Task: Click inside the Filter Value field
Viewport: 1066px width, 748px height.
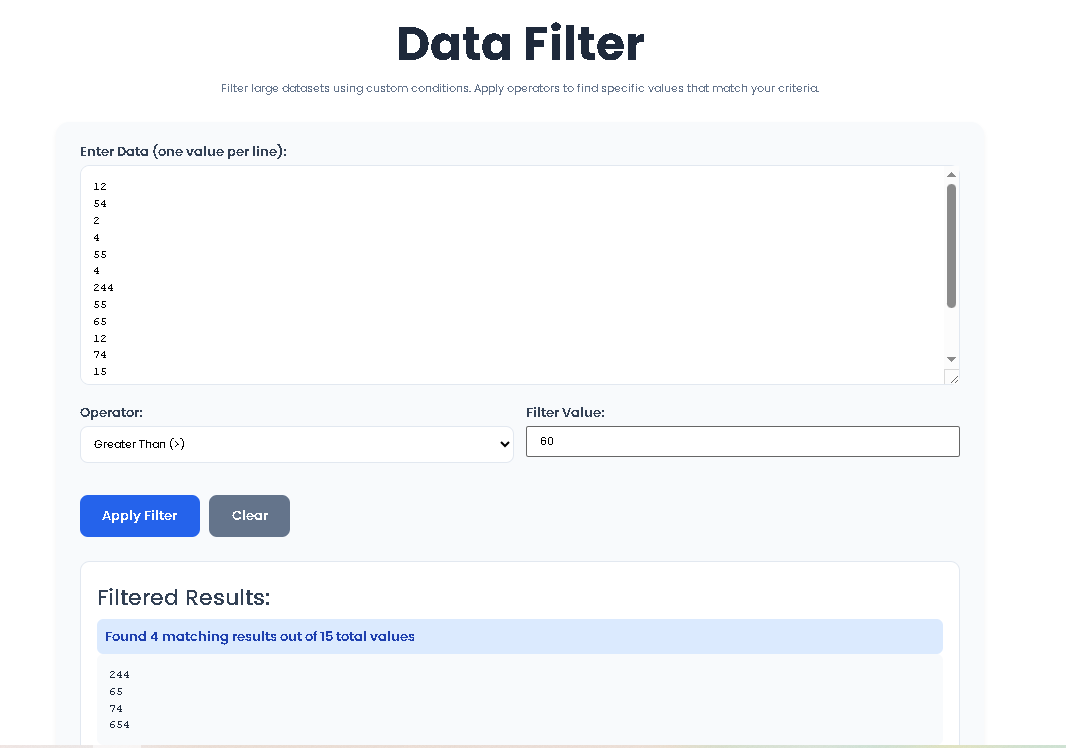Action: [743, 441]
